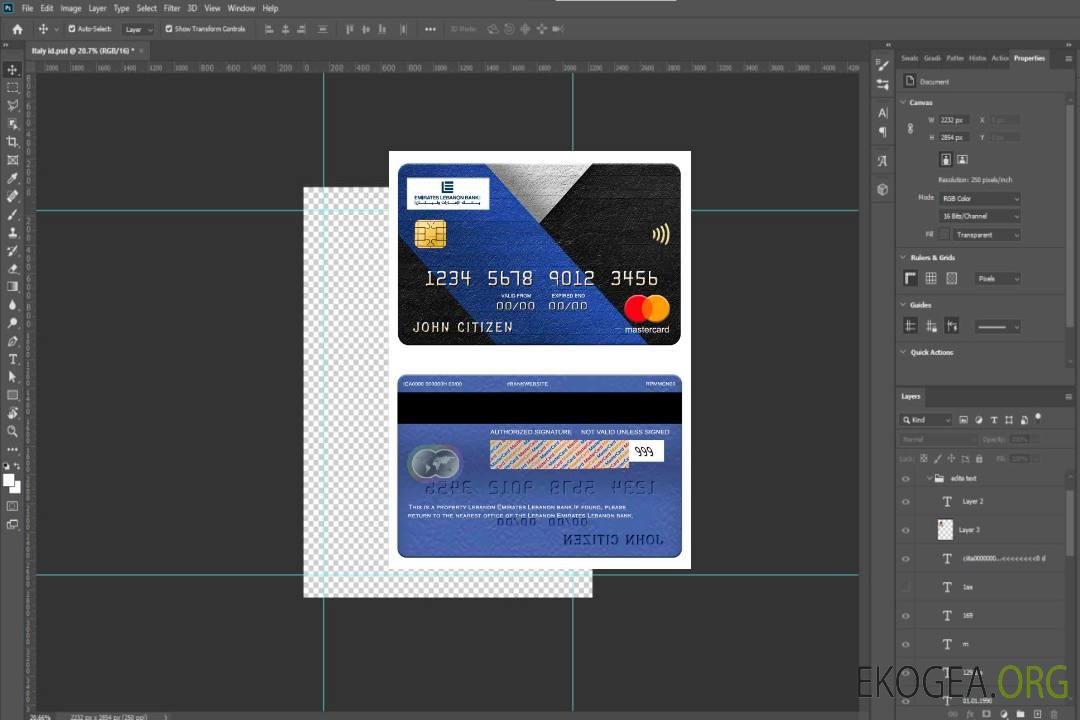Set canvas to landscape orientation
The image size is (1080, 720).
[x=962, y=160]
